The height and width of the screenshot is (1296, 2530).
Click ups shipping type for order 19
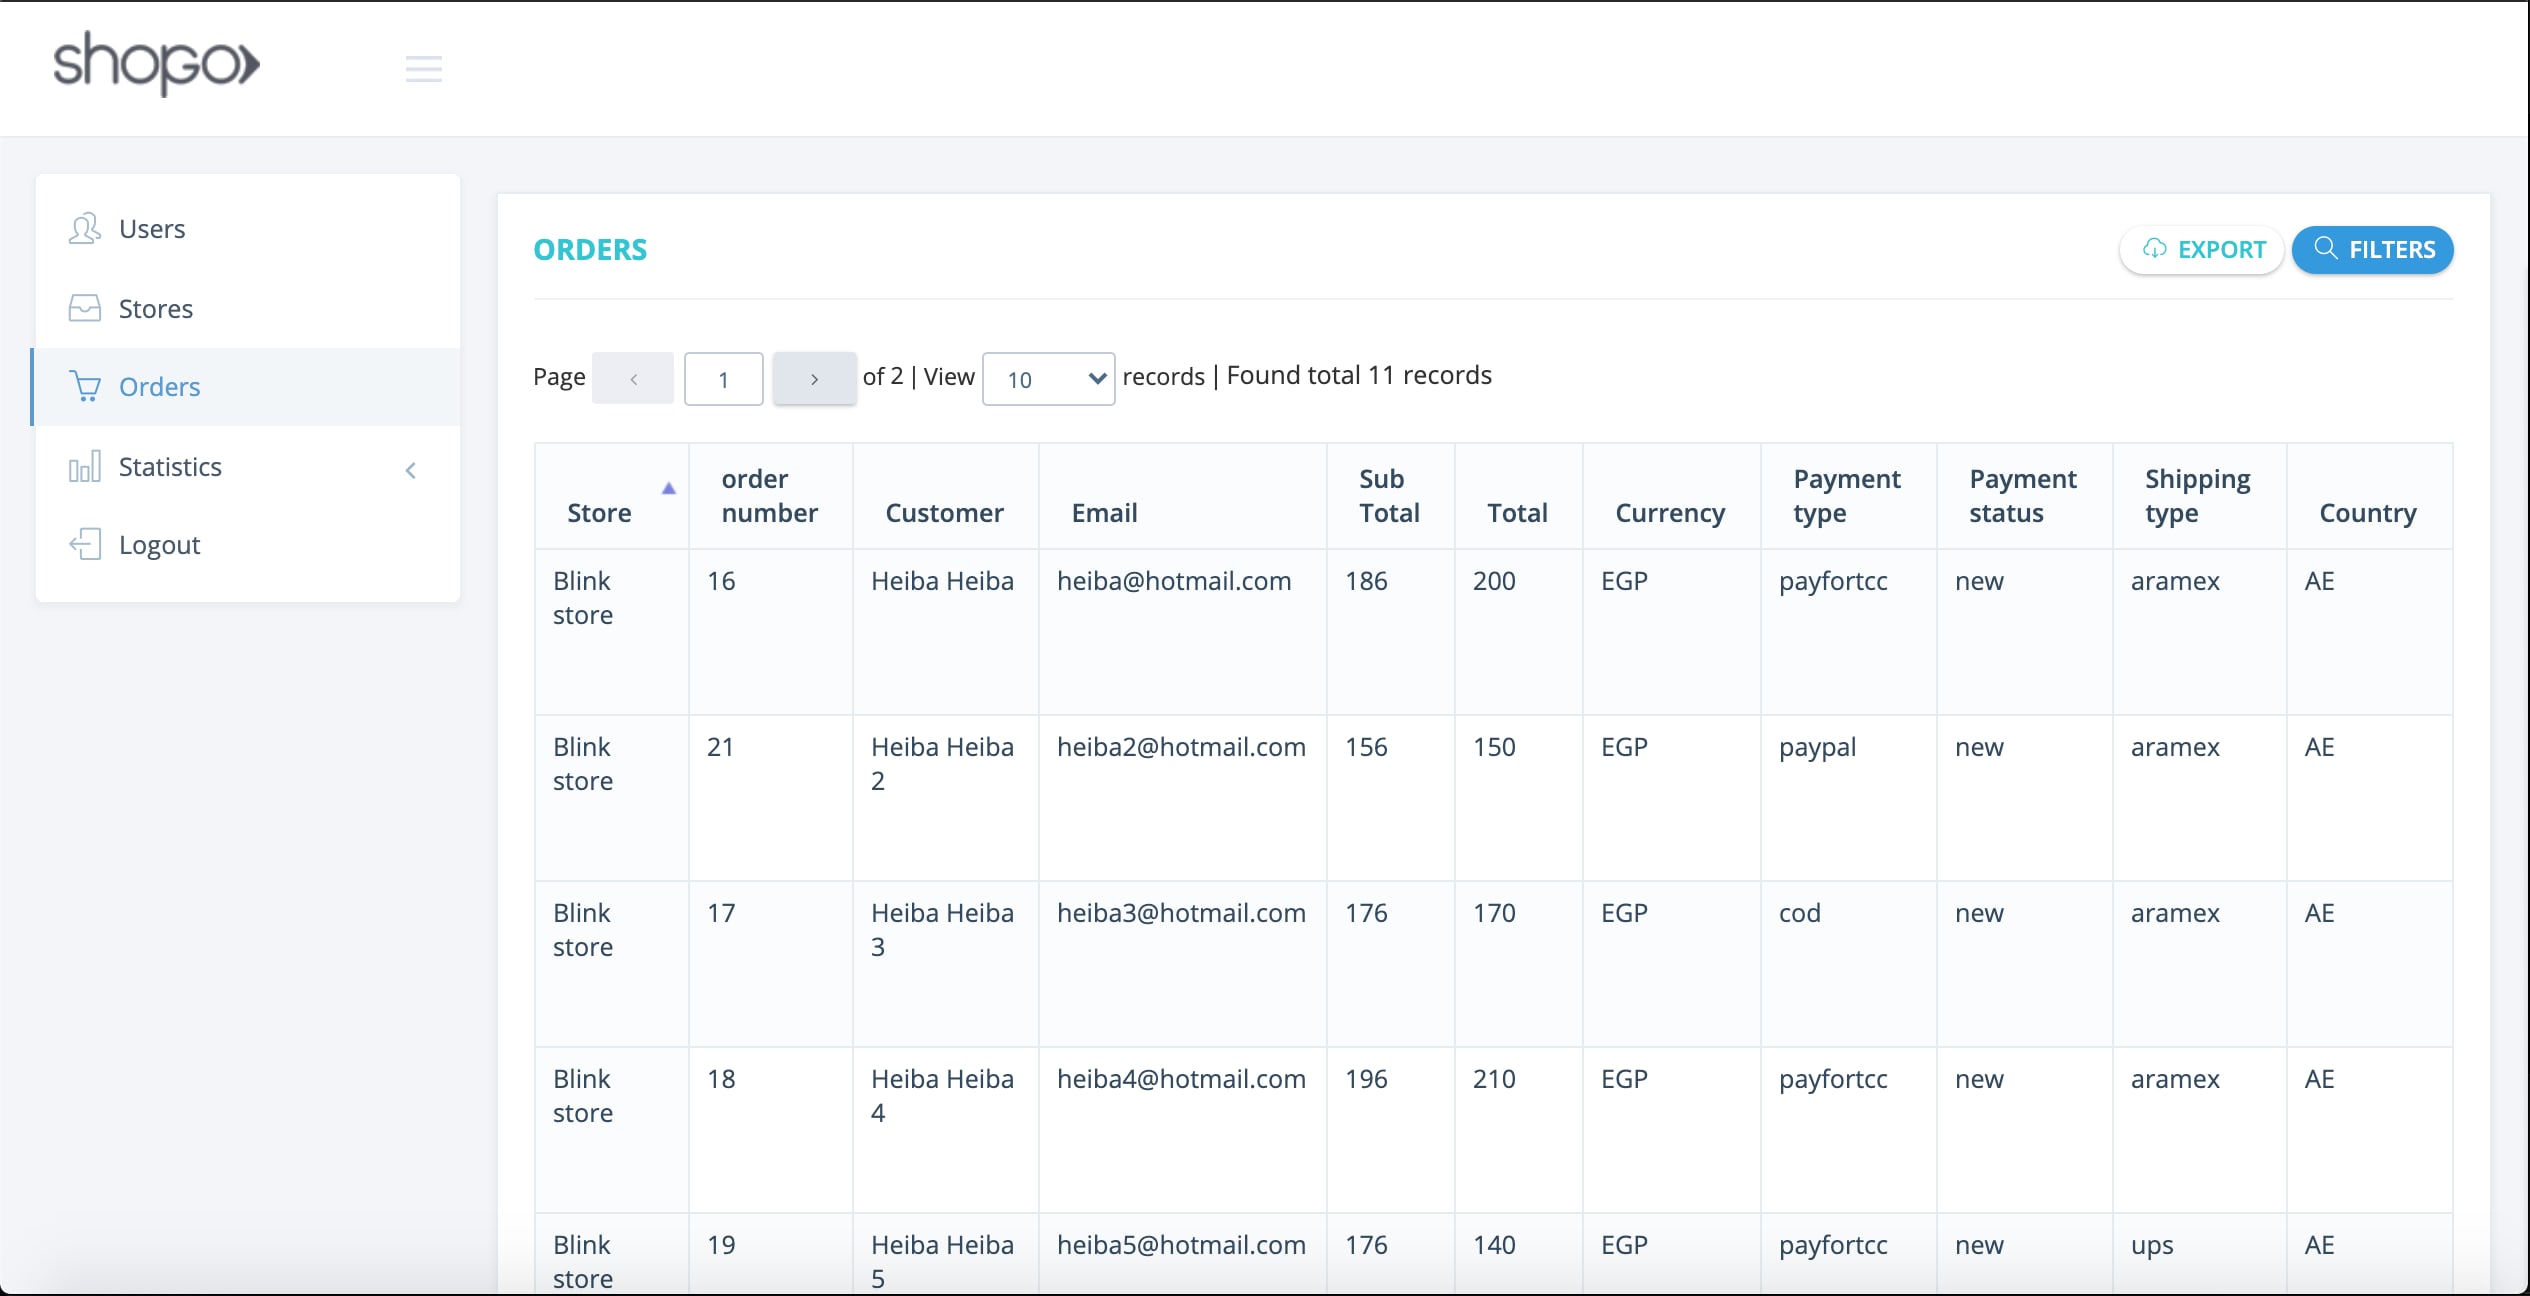2152,1247
